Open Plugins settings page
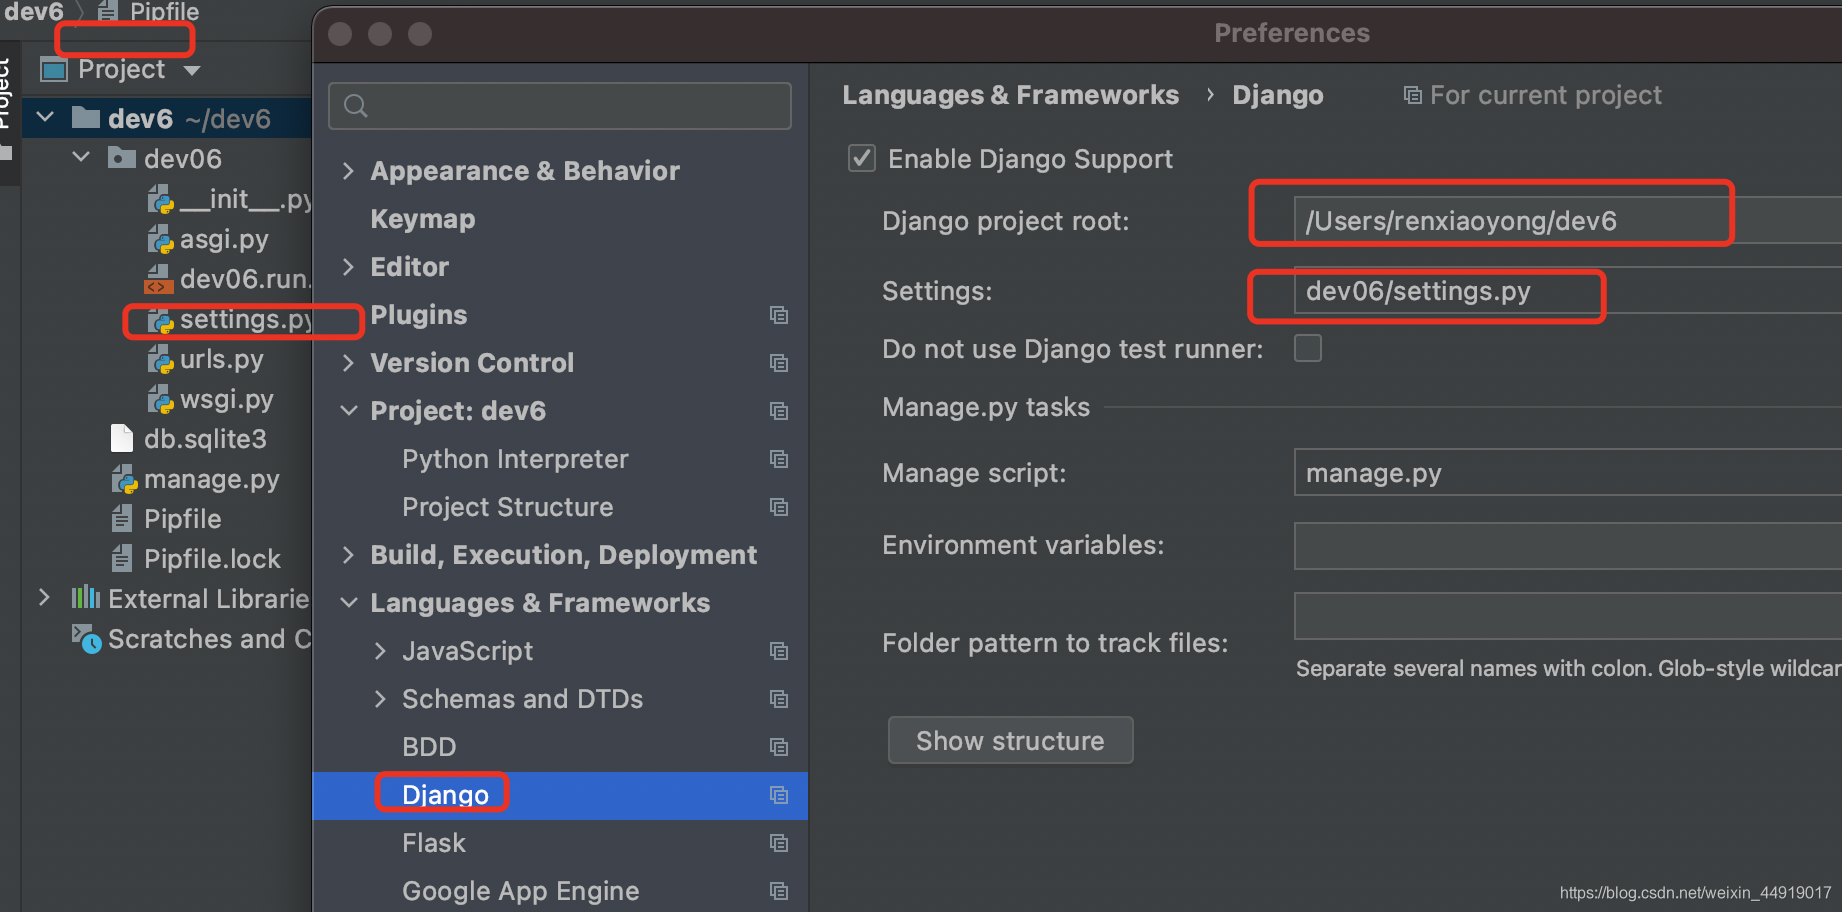 click(x=419, y=315)
